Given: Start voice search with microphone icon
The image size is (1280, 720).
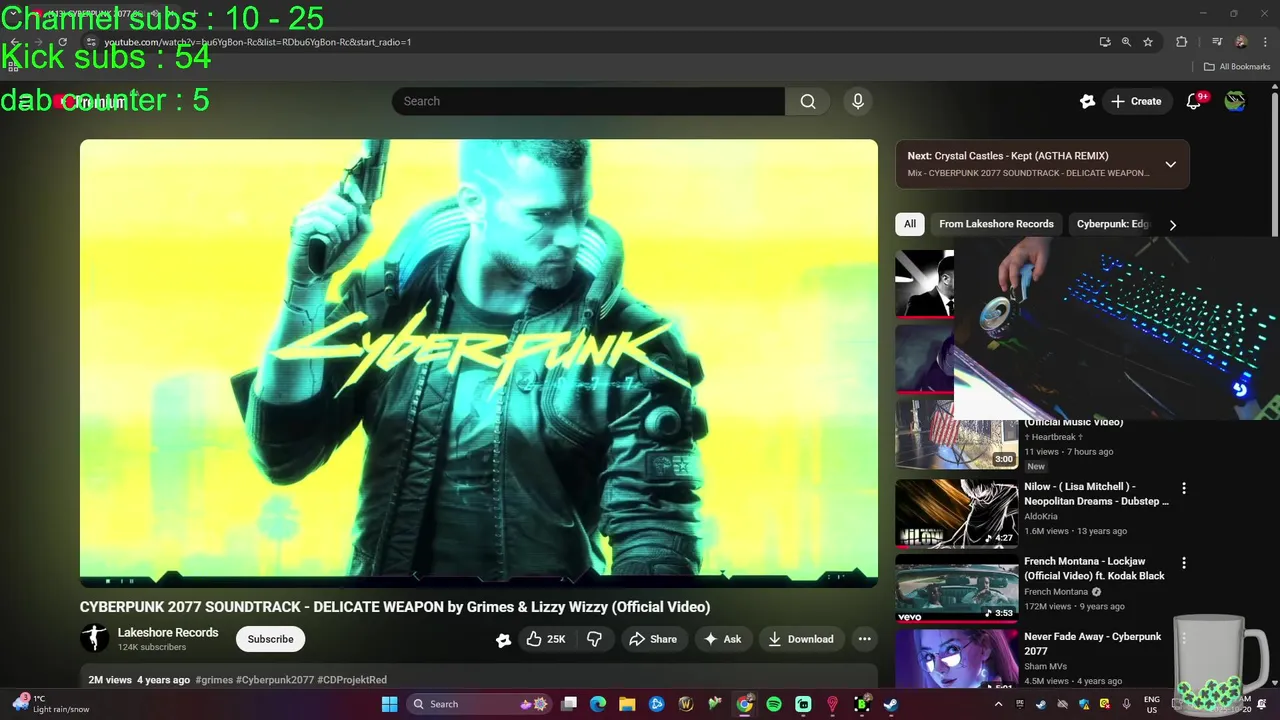Looking at the screenshot, I should [x=857, y=101].
